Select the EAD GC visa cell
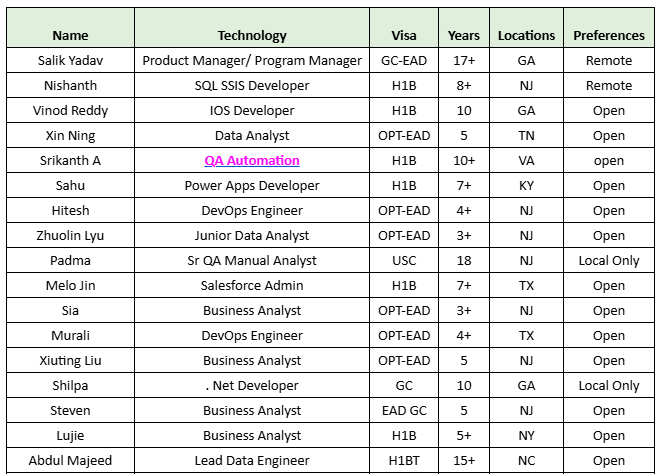The width and height of the screenshot is (669, 474). pyautogui.click(x=404, y=410)
